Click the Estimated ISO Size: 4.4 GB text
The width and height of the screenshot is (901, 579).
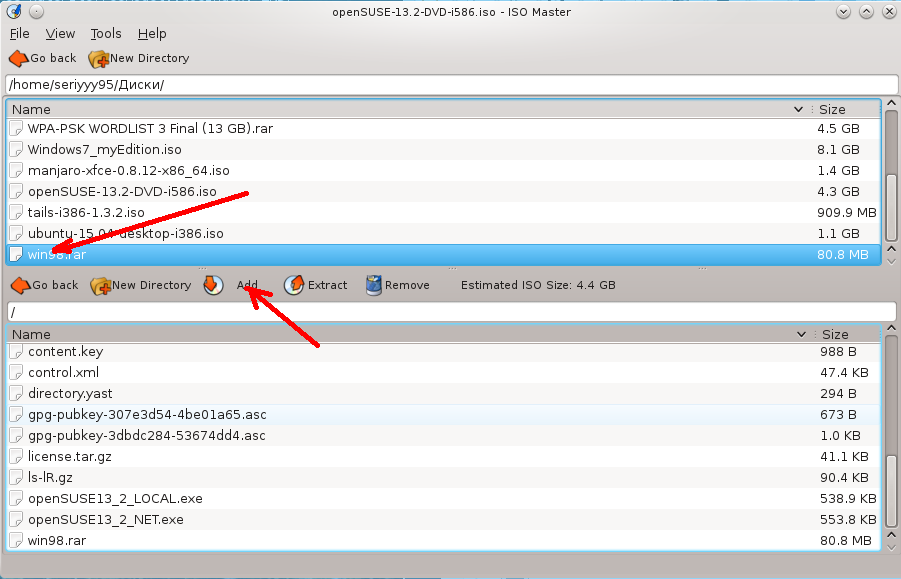click(x=538, y=285)
